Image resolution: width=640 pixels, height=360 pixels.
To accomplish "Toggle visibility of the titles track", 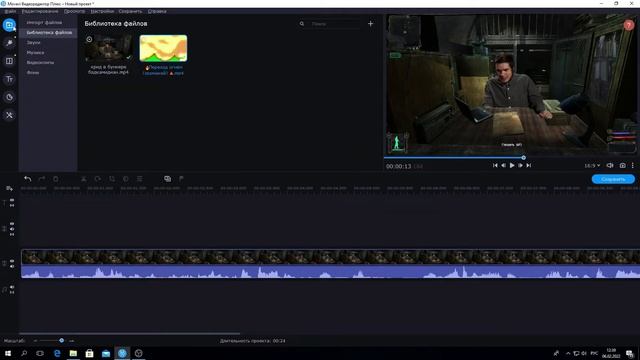I will 12,200.
